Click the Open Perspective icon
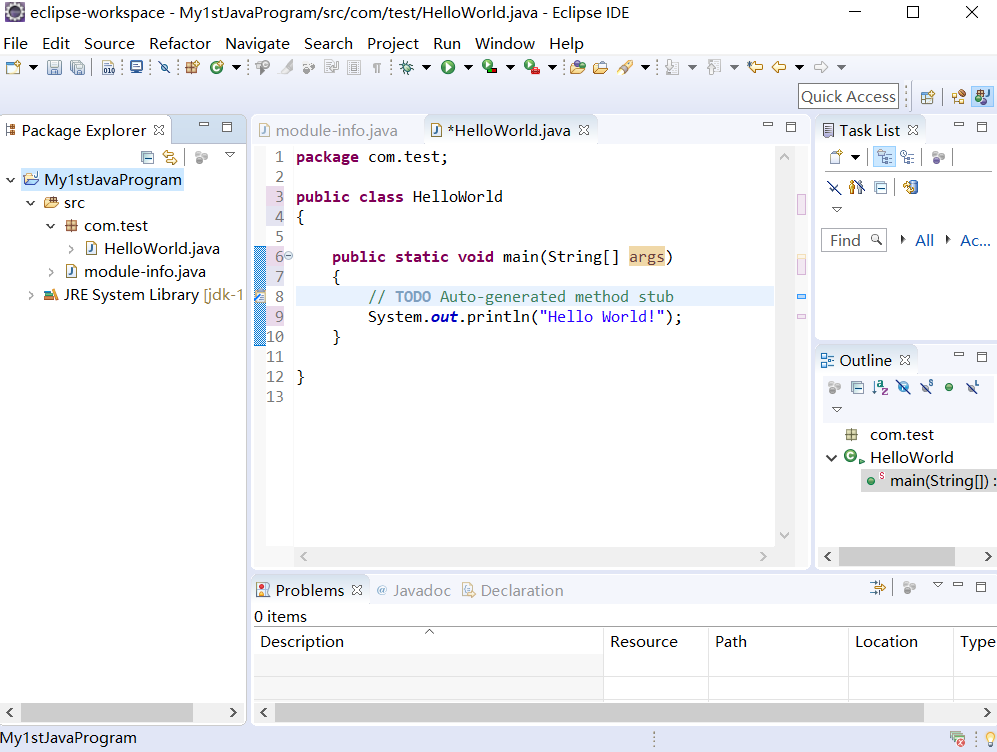 (928, 97)
